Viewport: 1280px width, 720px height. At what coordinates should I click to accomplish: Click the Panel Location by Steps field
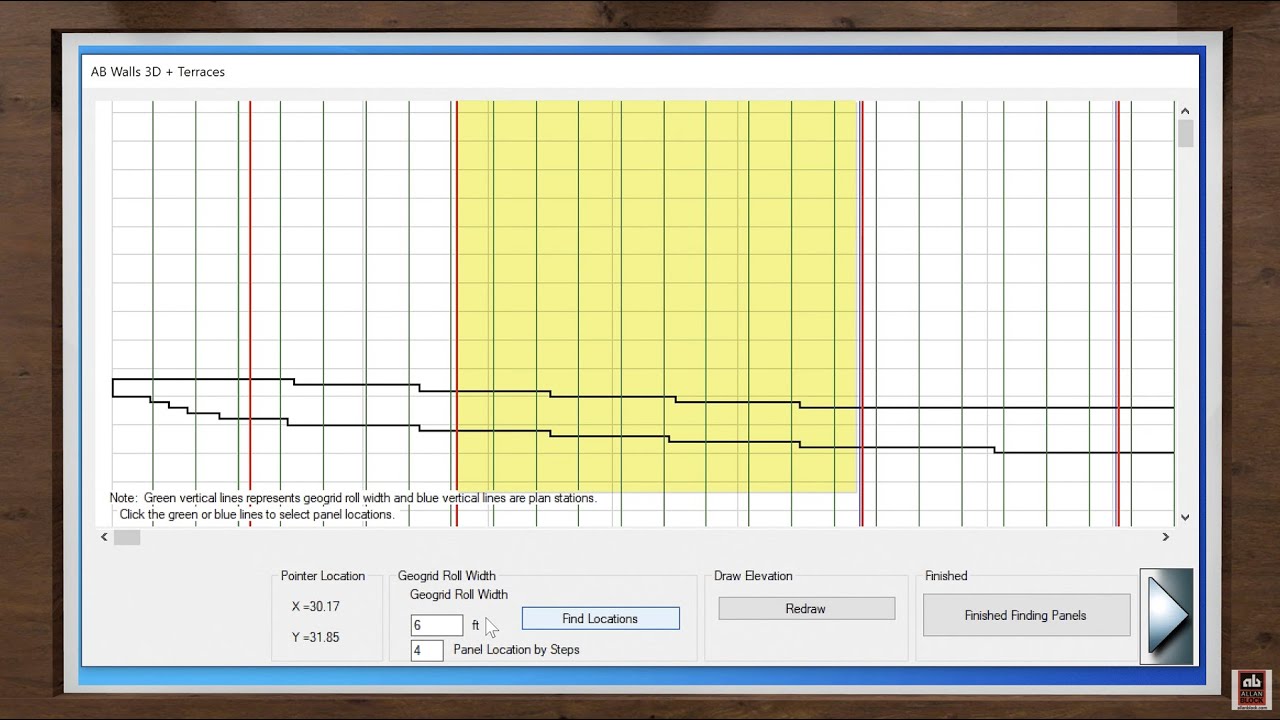pyautogui.click(x=427, y=650)
